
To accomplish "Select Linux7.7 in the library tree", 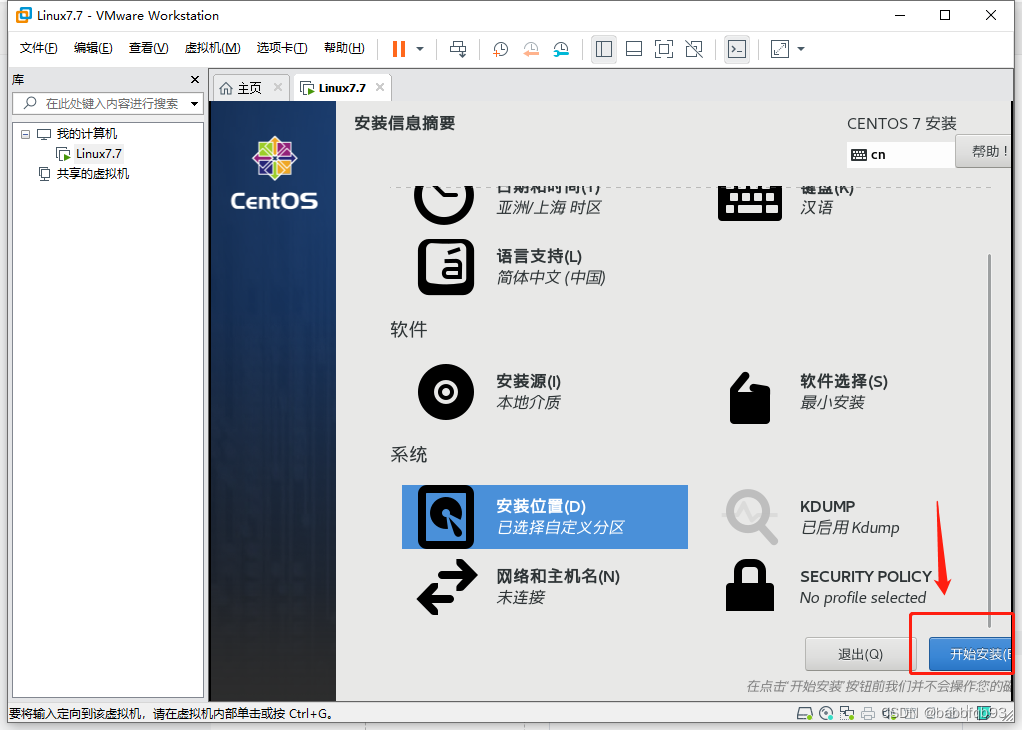I will click(x=98, y=154).
